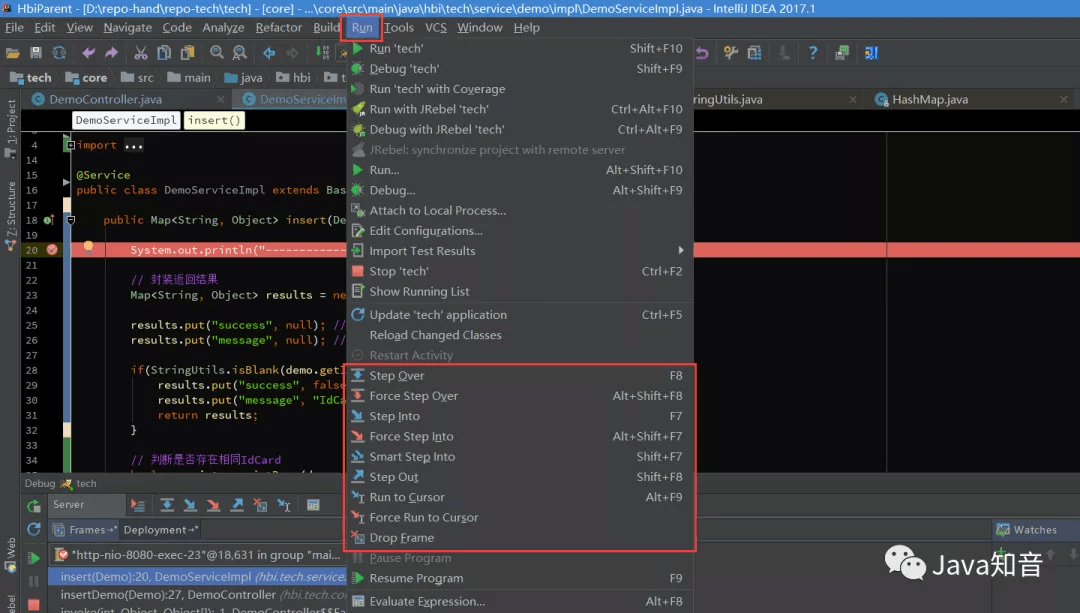
Task: Open the Run menu
Action: 362,28
